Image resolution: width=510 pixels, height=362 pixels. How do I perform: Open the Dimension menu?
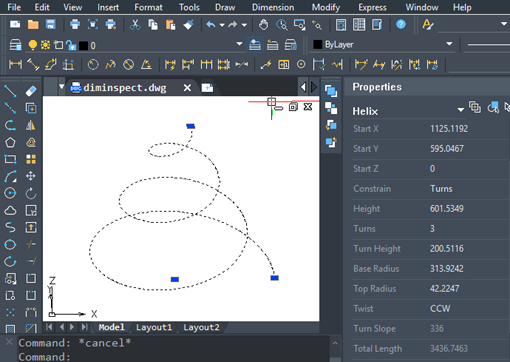point(273,7)
